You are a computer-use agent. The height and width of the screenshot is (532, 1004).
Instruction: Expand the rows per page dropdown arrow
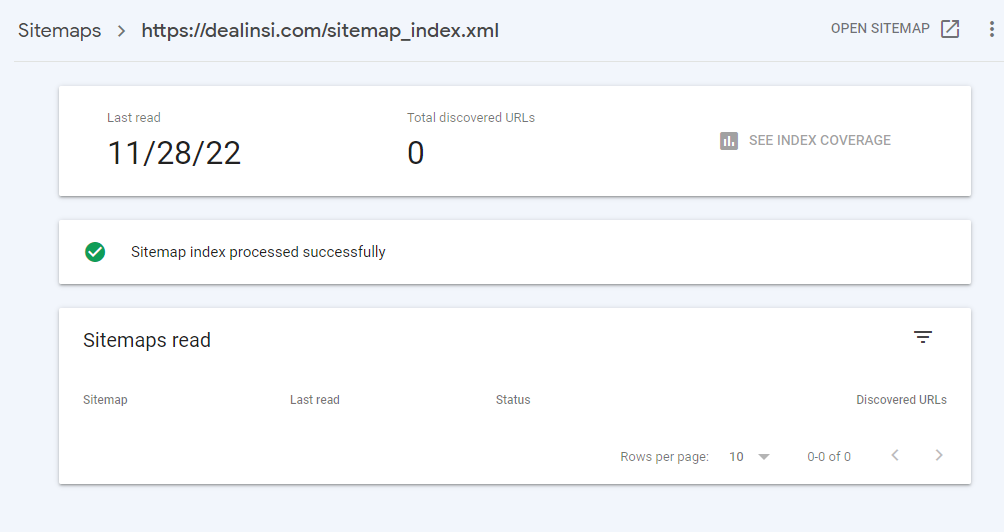click(763, 457)
